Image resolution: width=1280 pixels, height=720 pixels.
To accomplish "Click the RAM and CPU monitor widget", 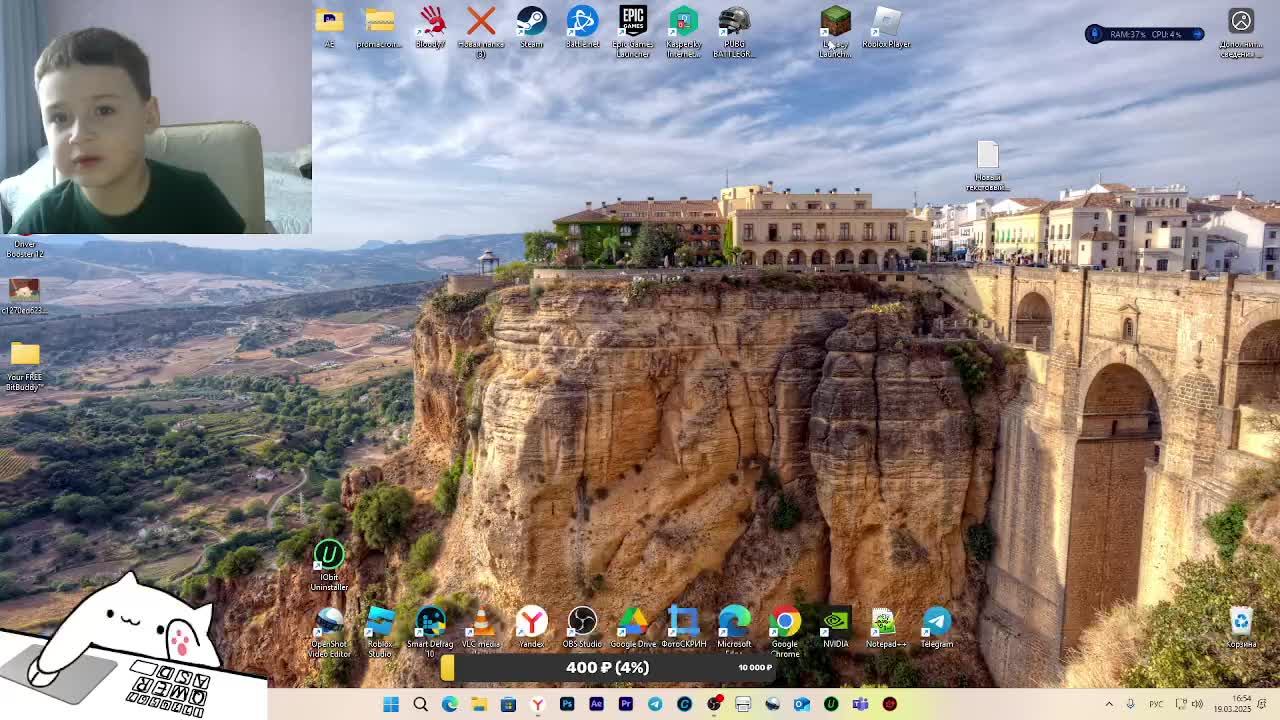I will [1144, 34].
